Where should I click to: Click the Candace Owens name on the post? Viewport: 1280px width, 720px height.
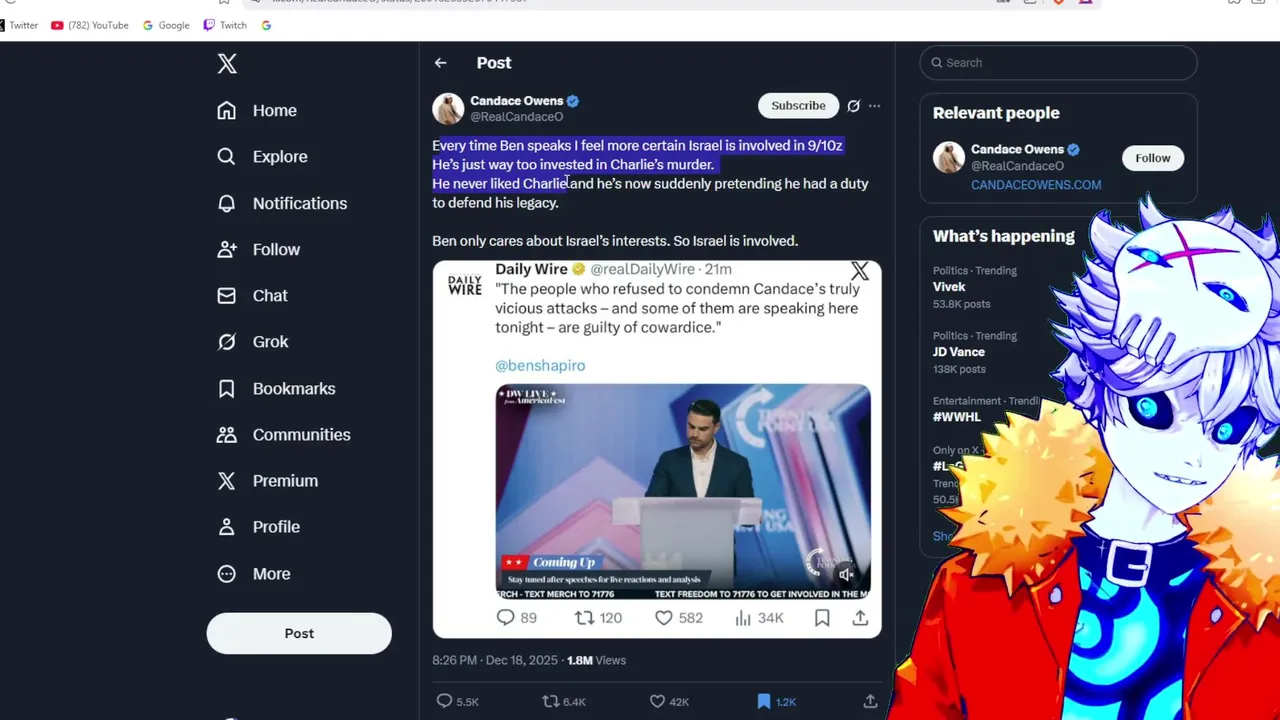[517, 101]
